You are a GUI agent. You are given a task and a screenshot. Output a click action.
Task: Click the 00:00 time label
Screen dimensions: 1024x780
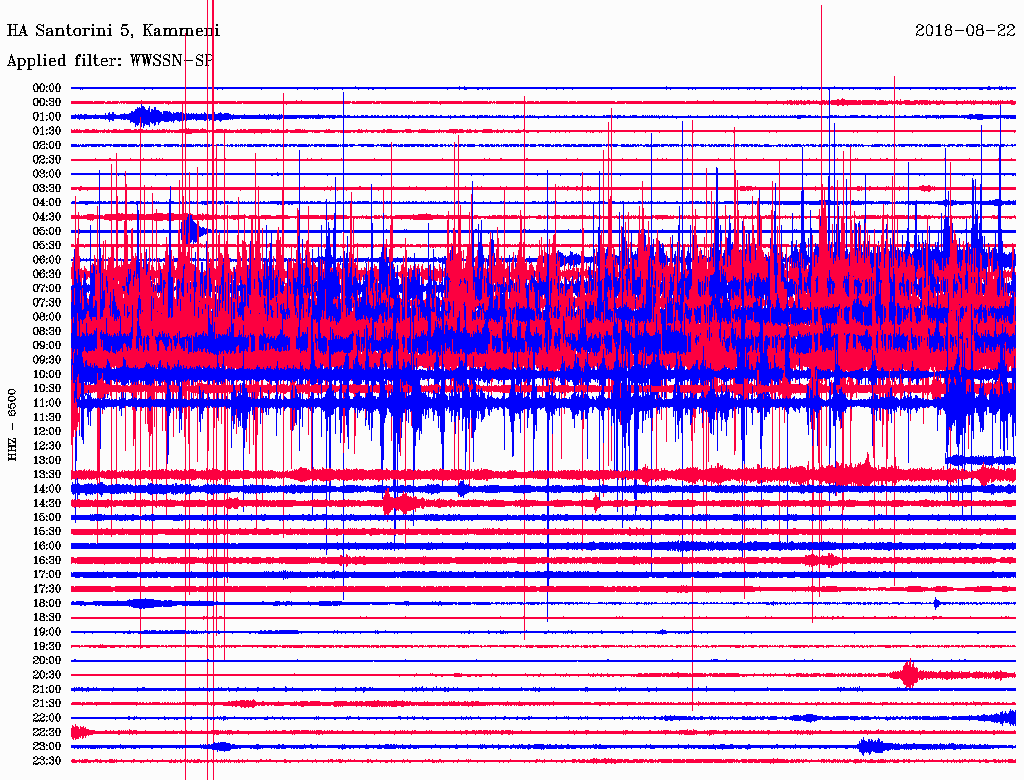click(47, 88)
